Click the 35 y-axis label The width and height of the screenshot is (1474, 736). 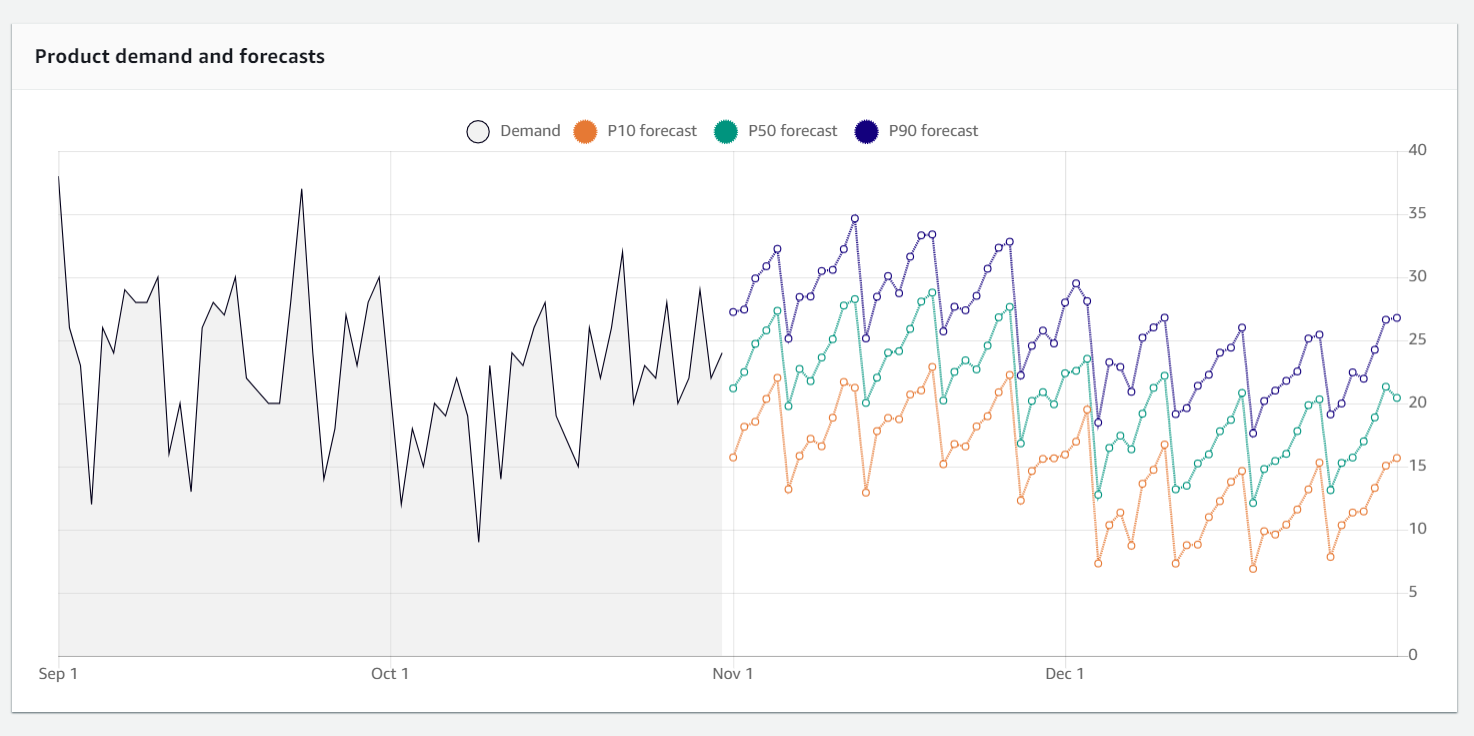(x=1417, y=213)
